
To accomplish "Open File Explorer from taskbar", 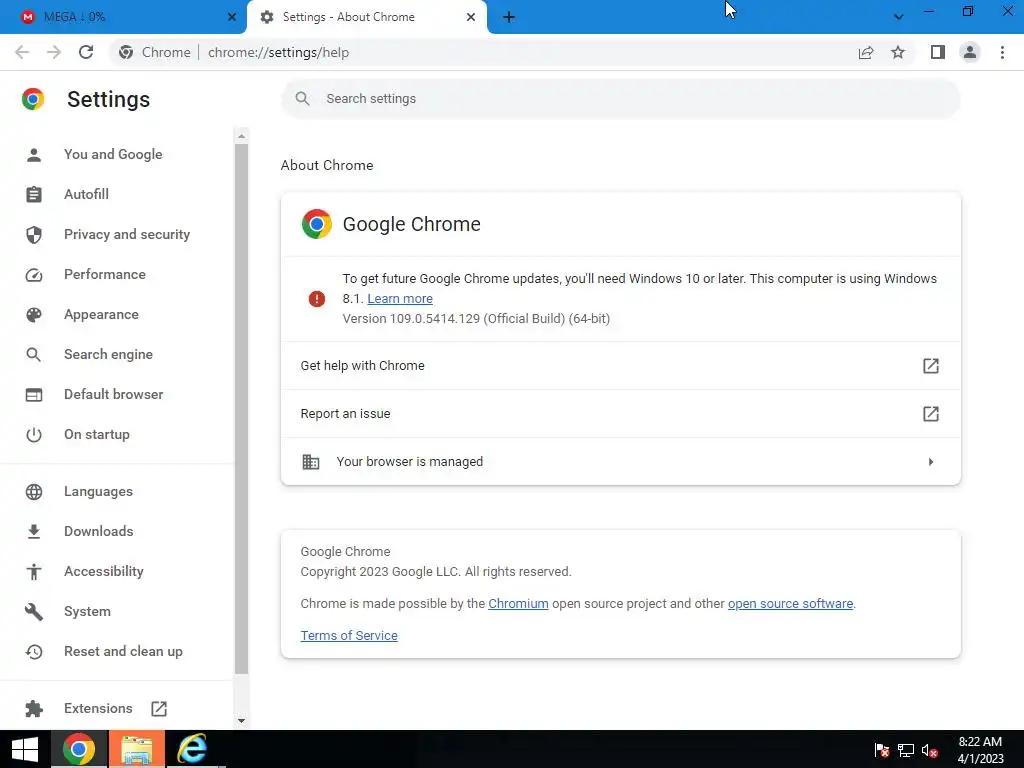I will coord(136,749).
